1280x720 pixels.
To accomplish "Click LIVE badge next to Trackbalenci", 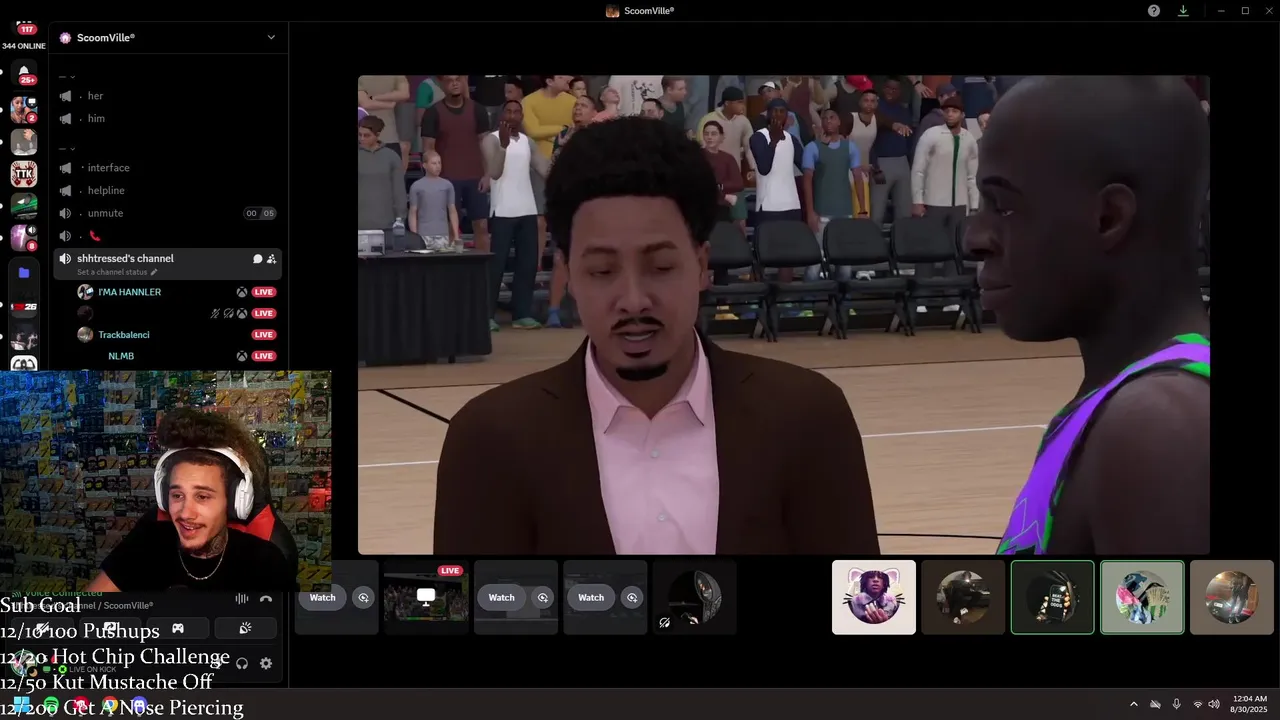I will pos(264,335).
